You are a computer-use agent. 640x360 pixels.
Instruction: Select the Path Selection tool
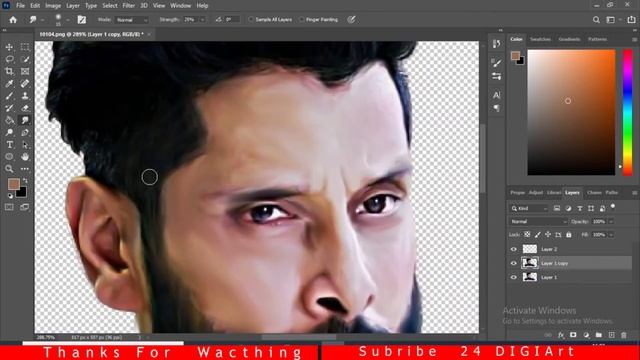(x=25, y=145)
